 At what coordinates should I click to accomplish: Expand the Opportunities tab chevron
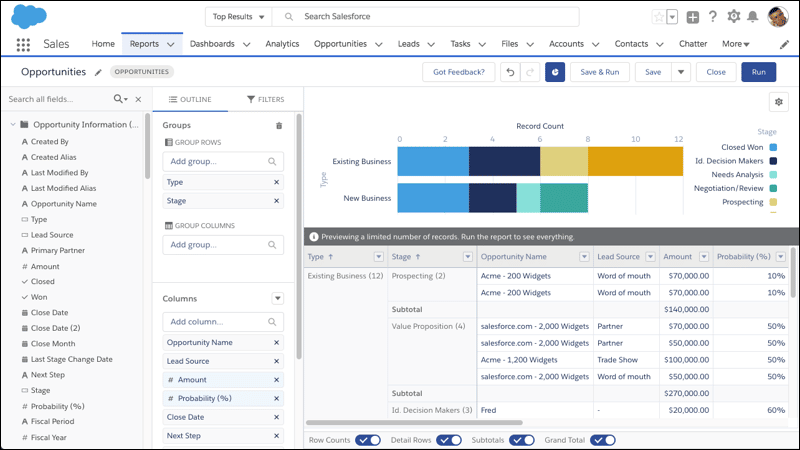[379, 45]
